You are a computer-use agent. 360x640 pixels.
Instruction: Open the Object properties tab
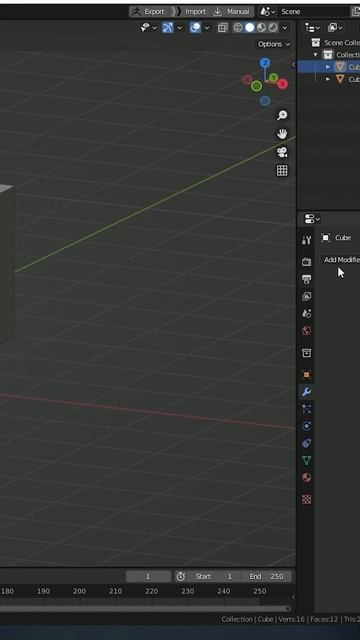pyautogui.click(x=307, y=374)
